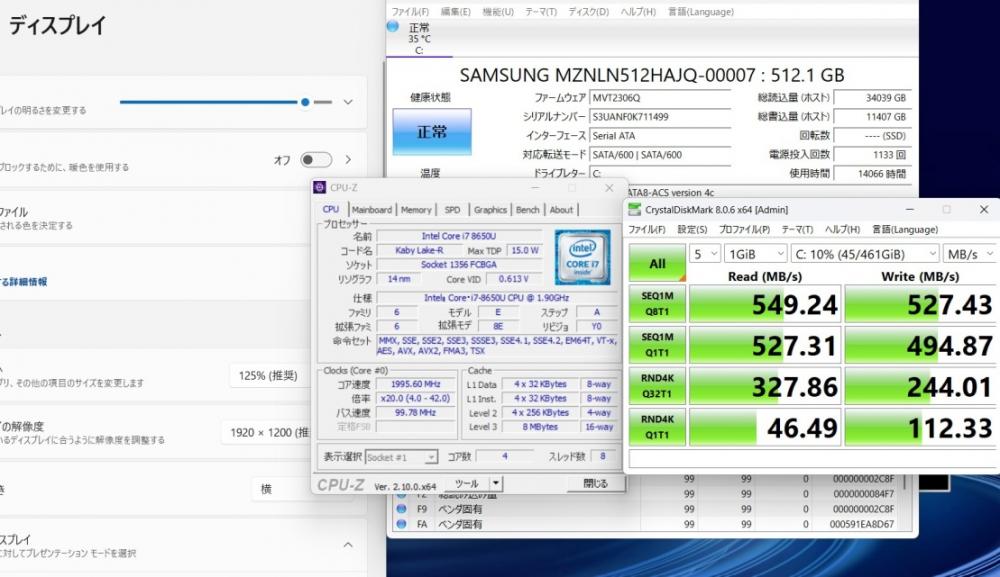This screenshot has width=1000, height=577.
Task: Switch to the Memory tab in CPU-Z
Action: (x=416, y=210)
